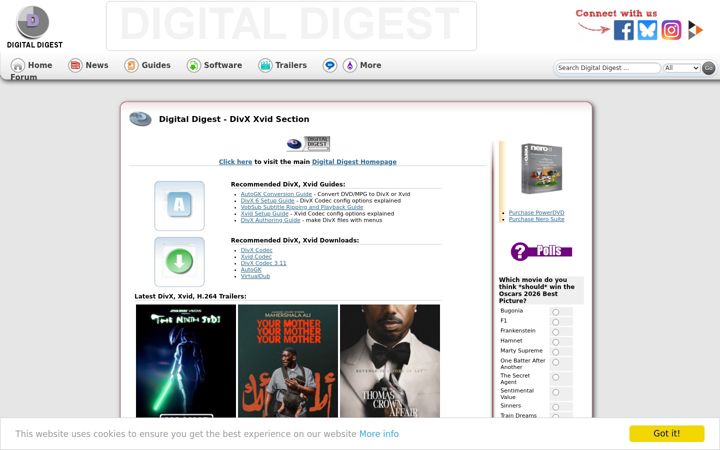Click the round Go search button

coord(709,68)
